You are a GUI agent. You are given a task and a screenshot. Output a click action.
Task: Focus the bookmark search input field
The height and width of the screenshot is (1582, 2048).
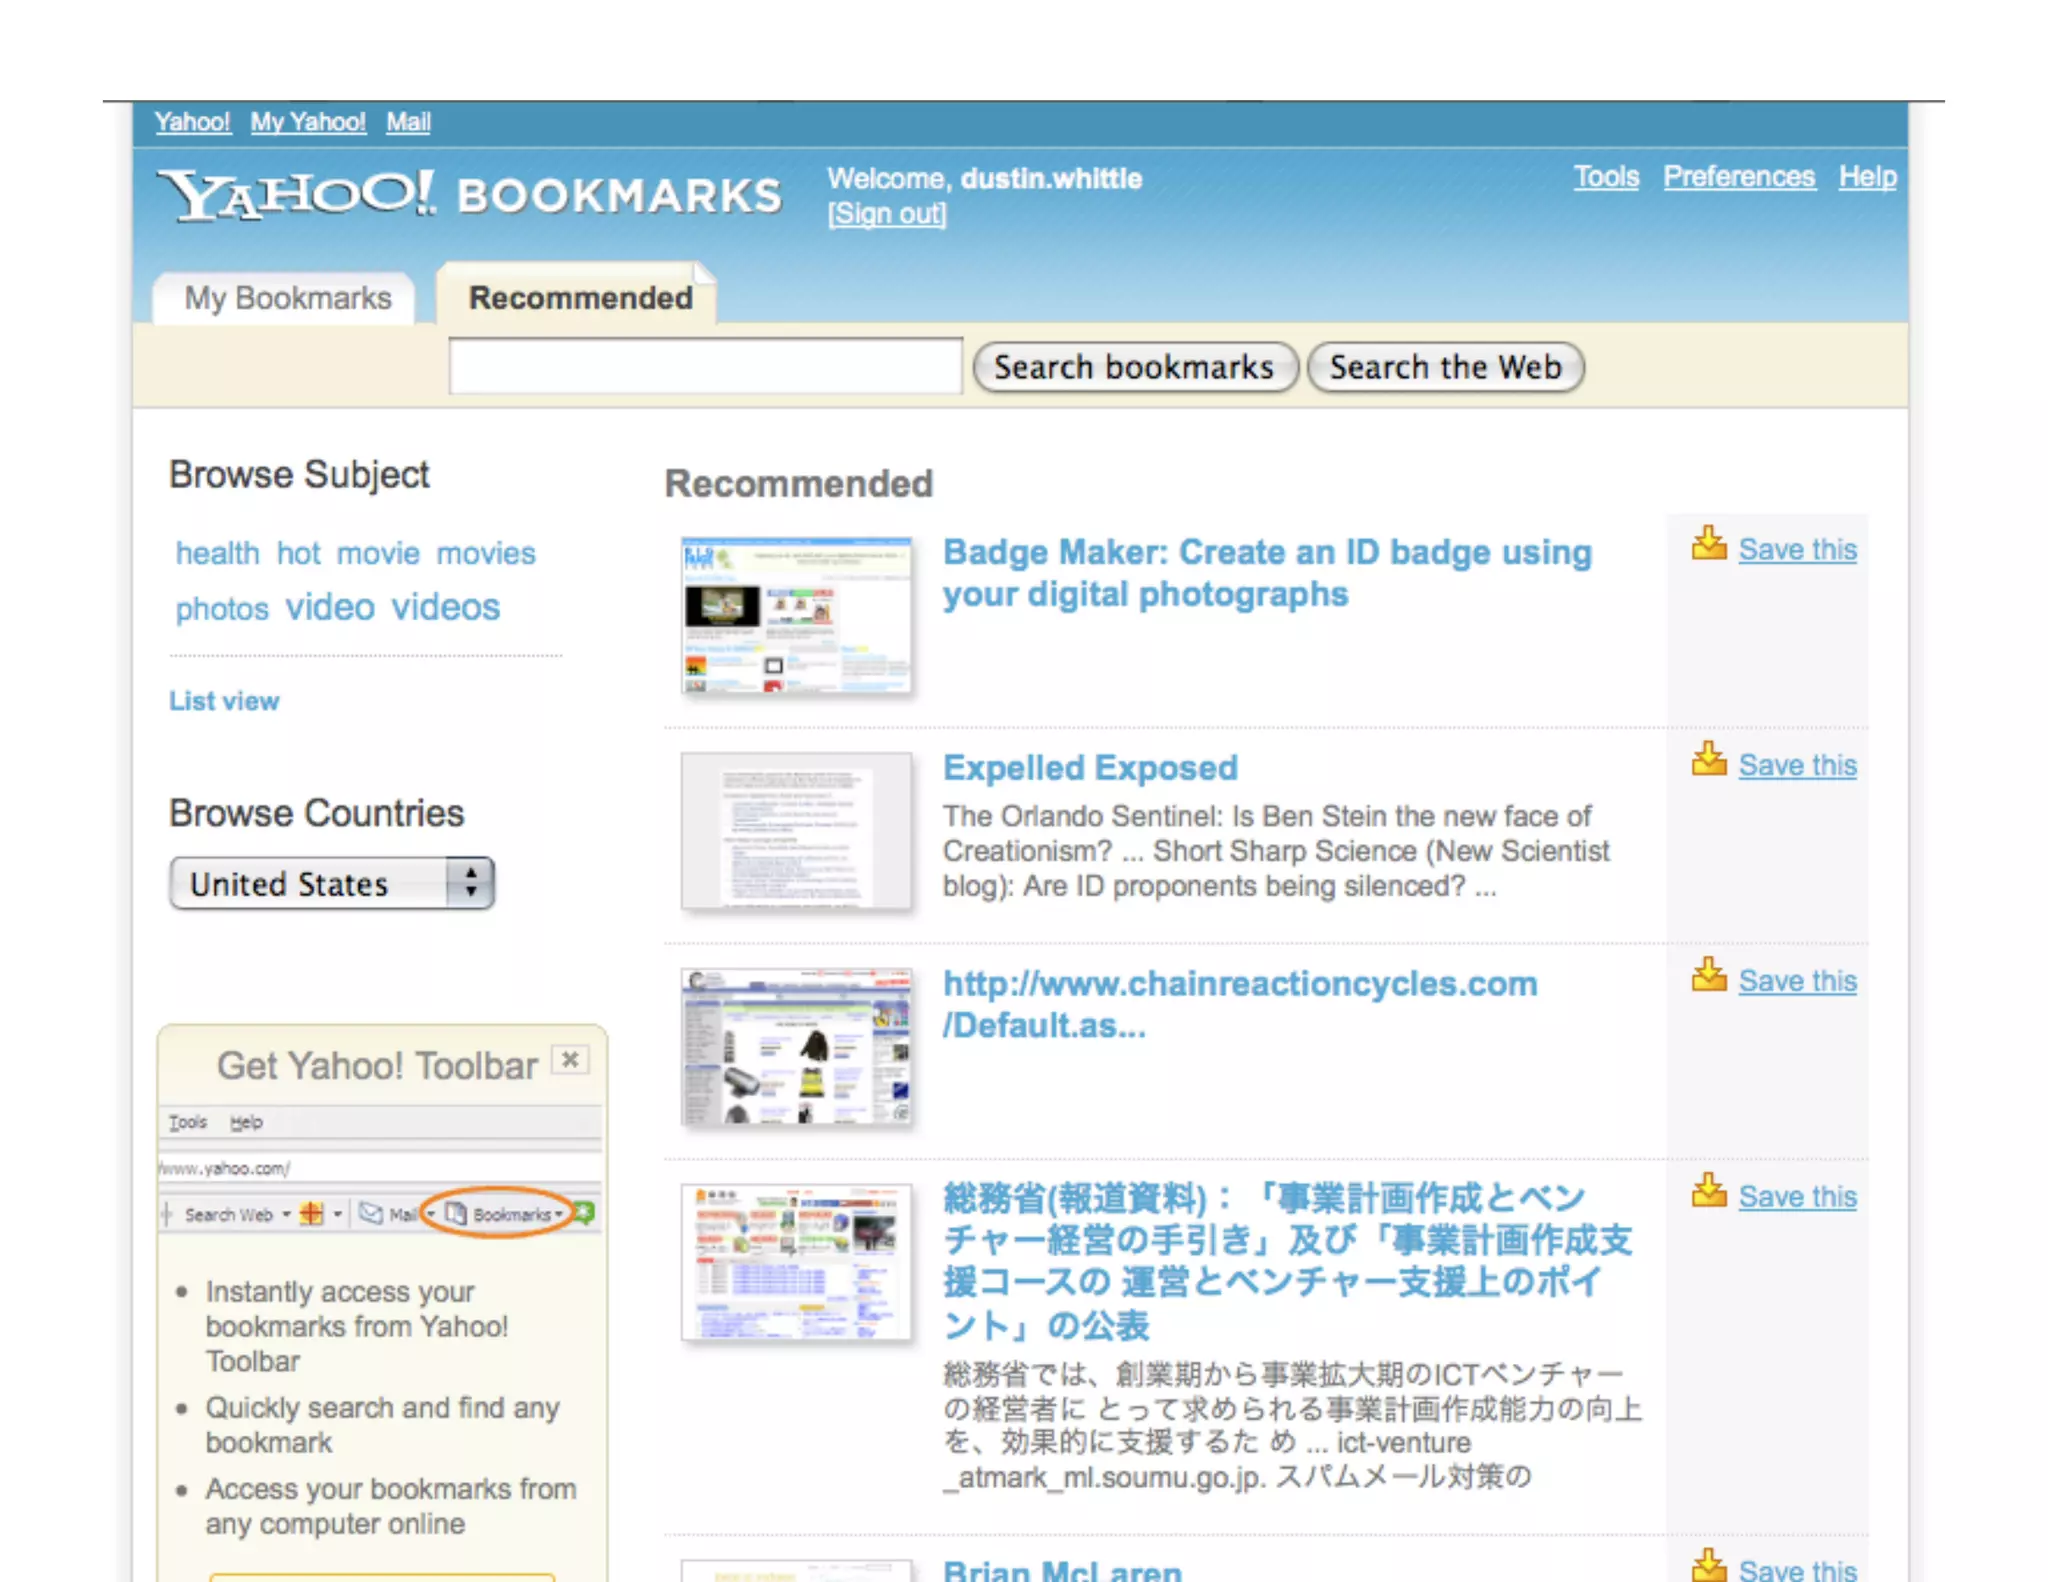point(706,366)
